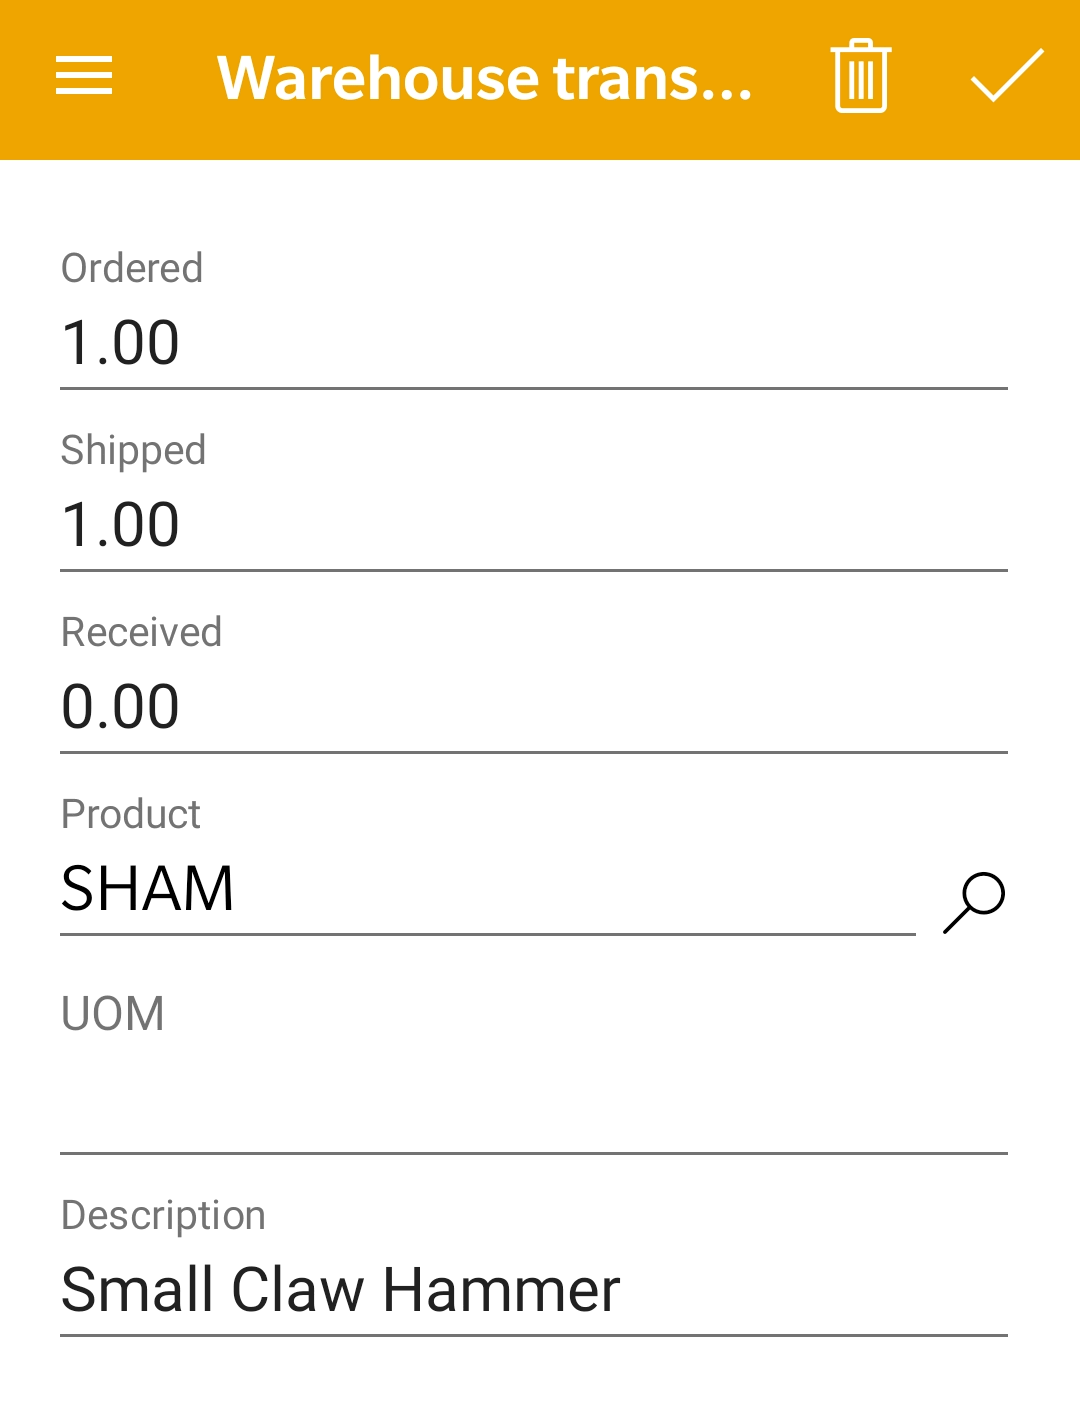Image resolution: width=1080 pixels, height=1412 pixels.
Task: Delete this transfer line with trash icon
Action: 860,76
